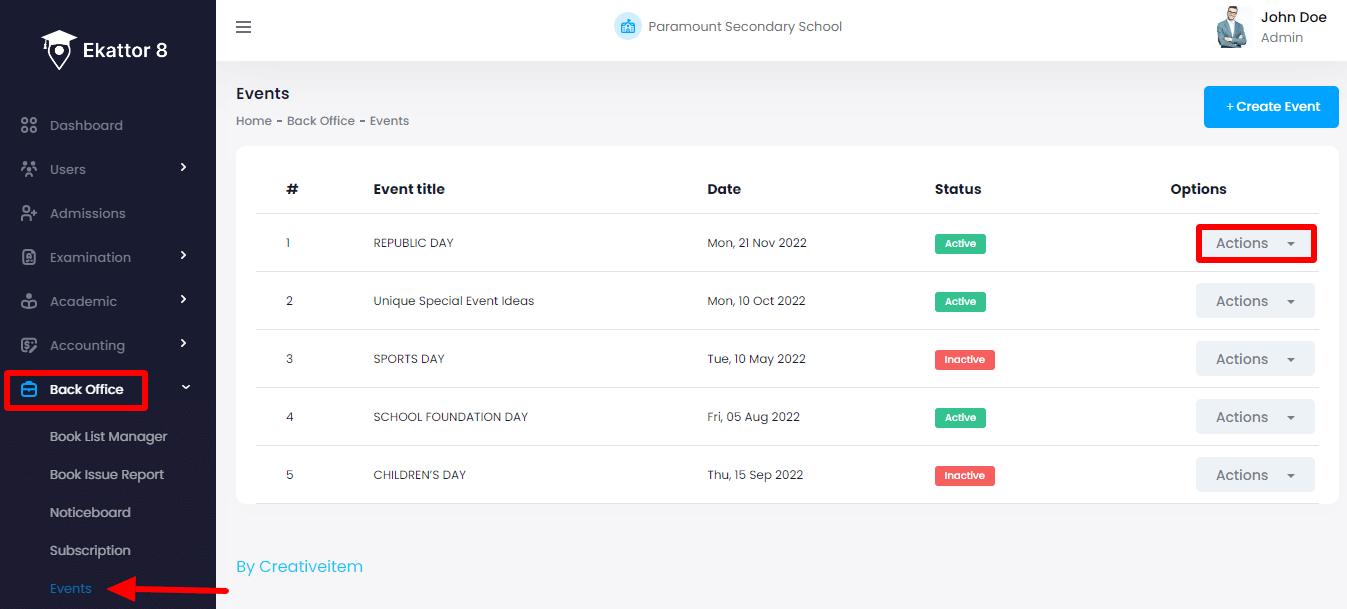This screenshot has width=1347, height=609.
Task: Open Book List Manager in sidebar
Action: coord(108,437)
